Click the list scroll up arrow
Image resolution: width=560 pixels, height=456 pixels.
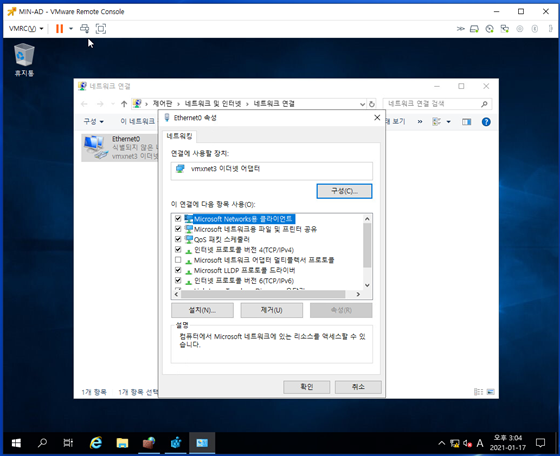coord(367,219)
